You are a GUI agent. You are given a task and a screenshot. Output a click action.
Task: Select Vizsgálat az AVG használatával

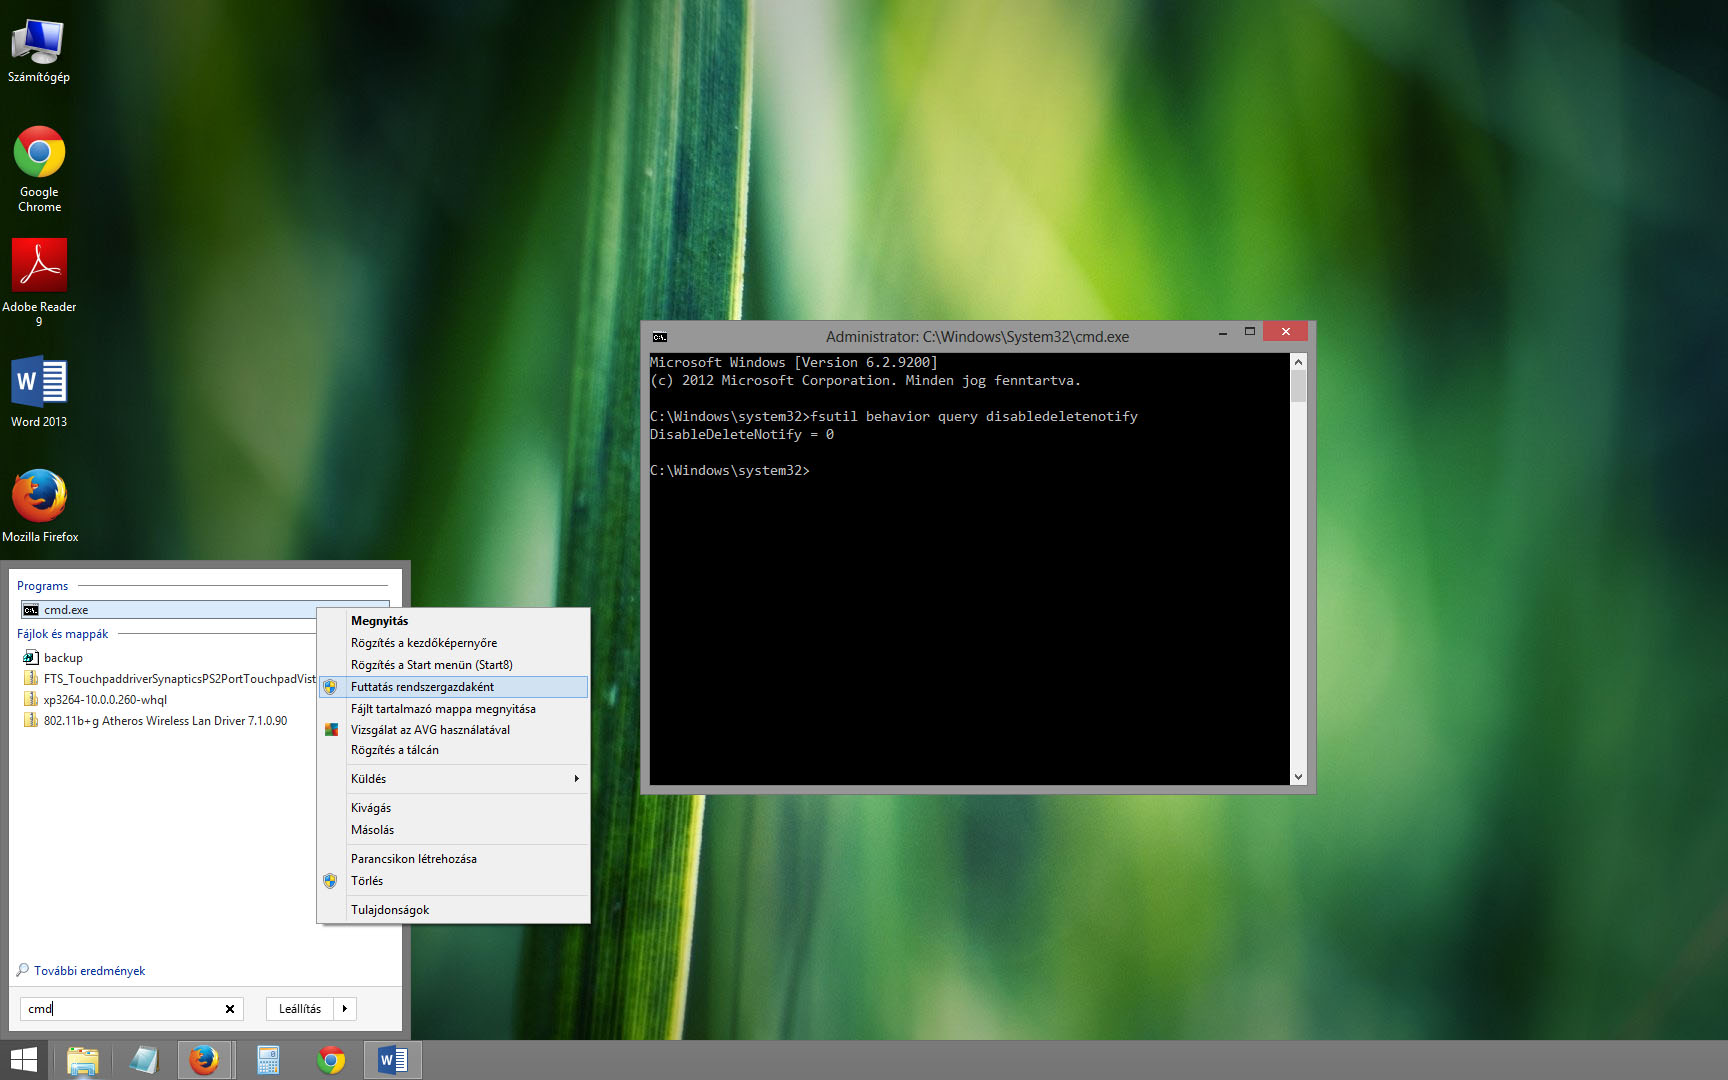(430, 730)
